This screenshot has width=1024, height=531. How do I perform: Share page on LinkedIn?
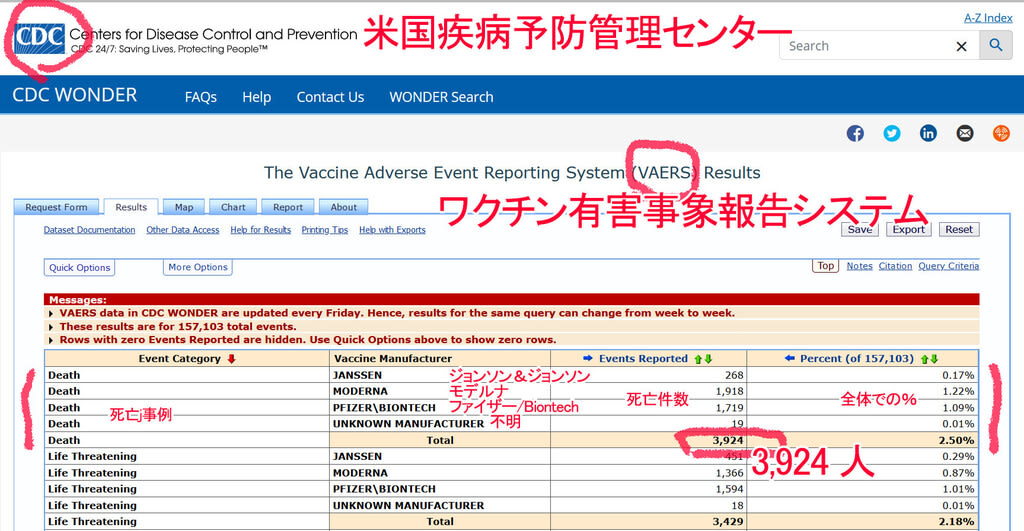928,133
